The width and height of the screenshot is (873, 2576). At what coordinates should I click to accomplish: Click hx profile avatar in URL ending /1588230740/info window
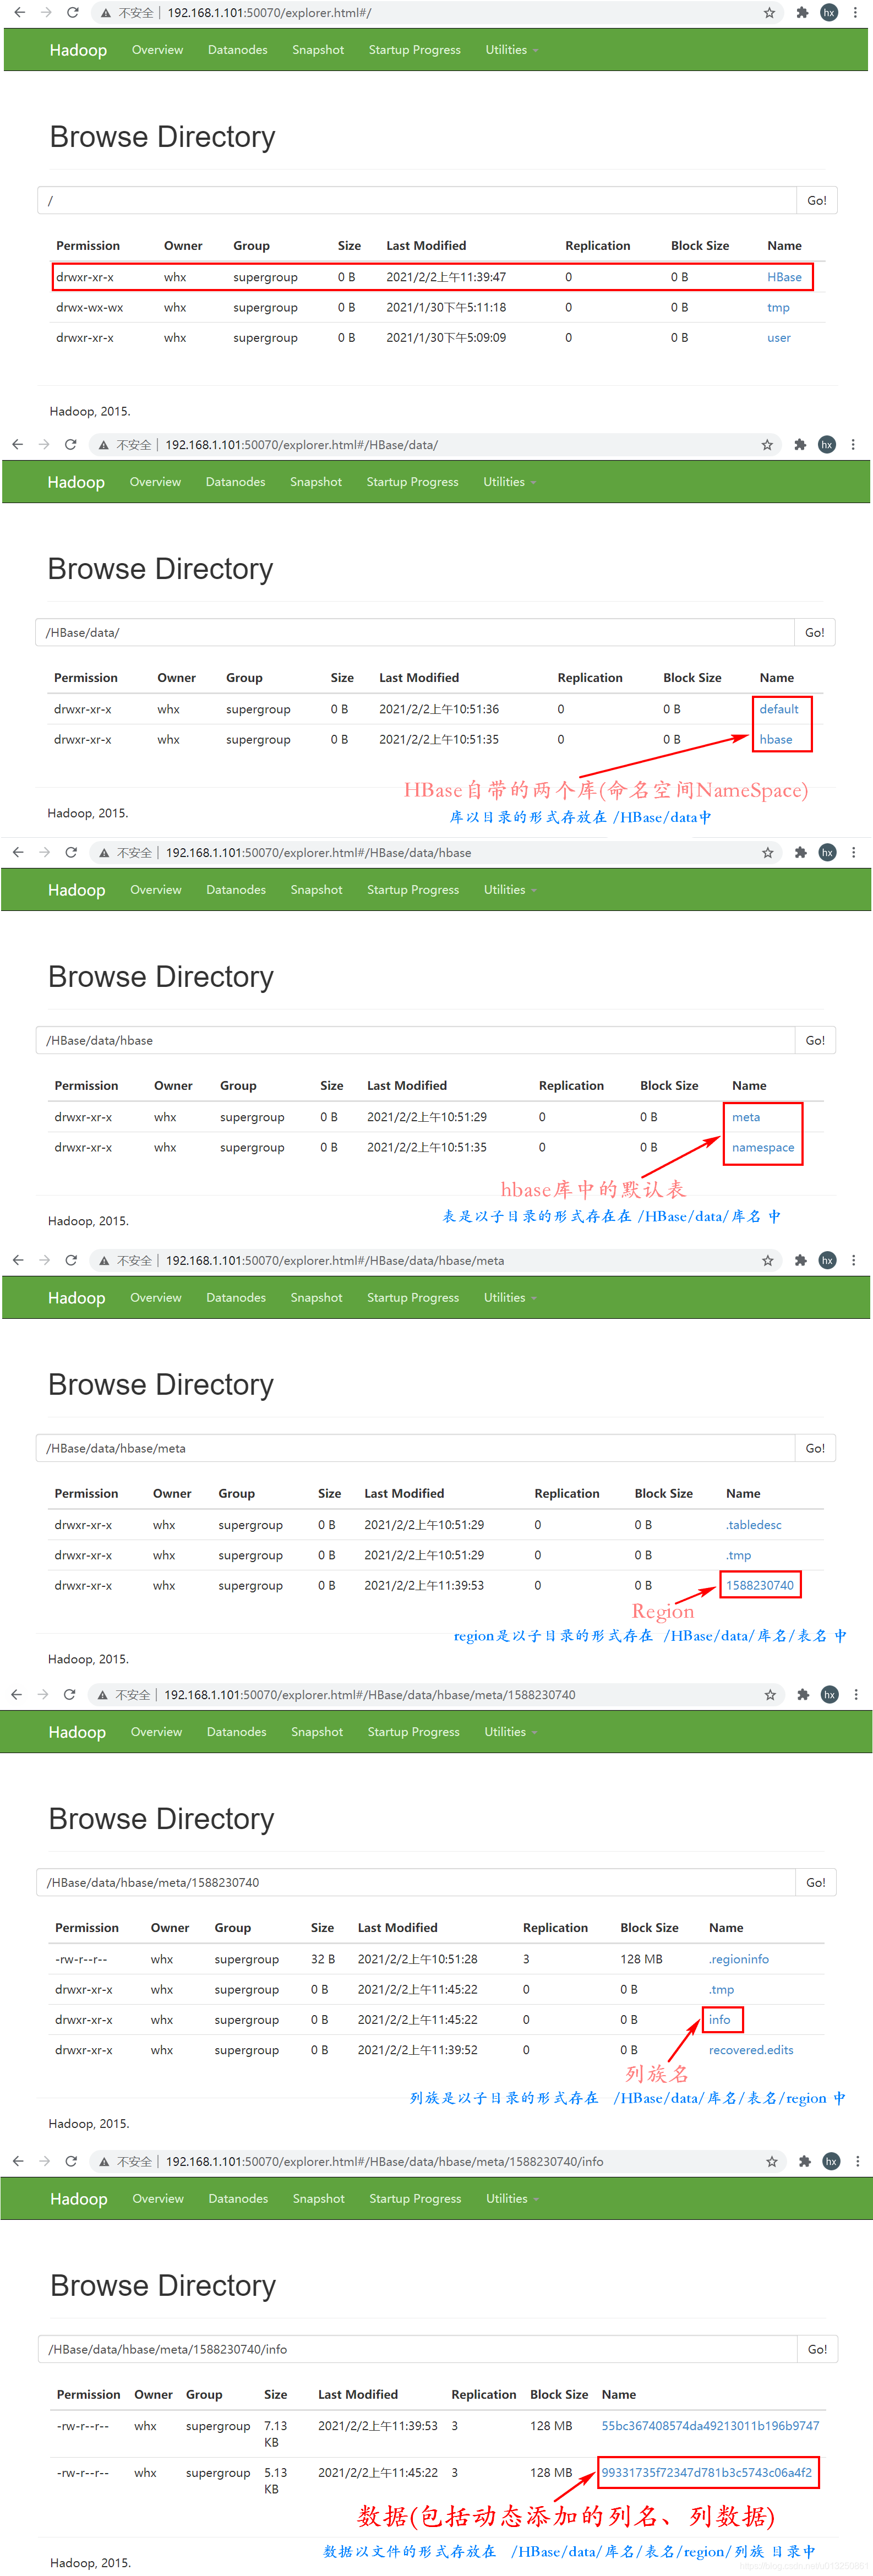[831, 2162]
